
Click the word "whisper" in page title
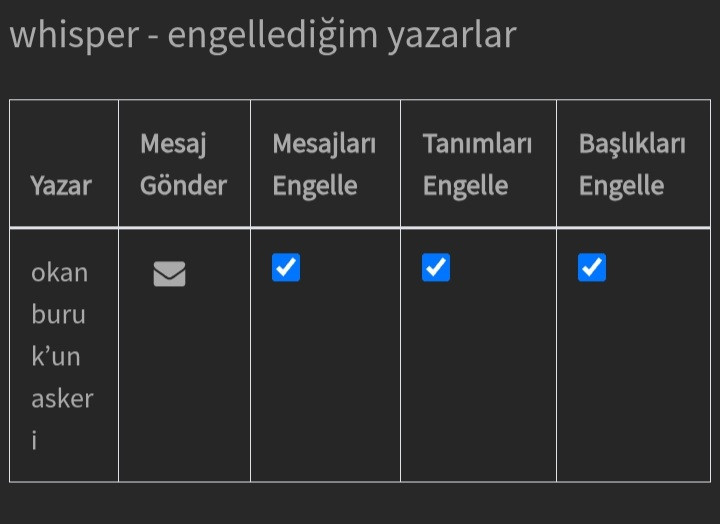[x=72, y=35]
